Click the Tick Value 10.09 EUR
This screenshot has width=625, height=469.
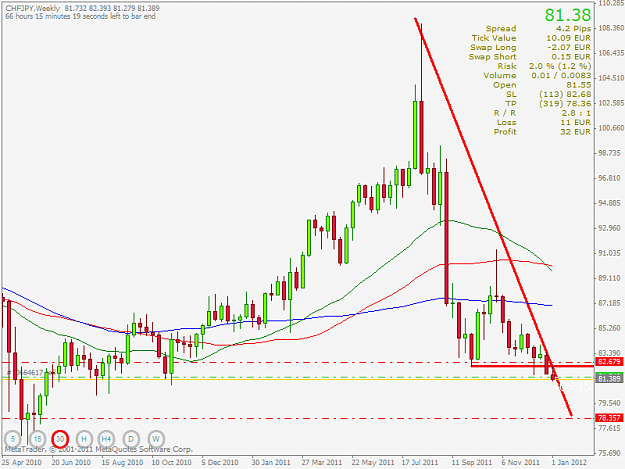tap(568, 38)
